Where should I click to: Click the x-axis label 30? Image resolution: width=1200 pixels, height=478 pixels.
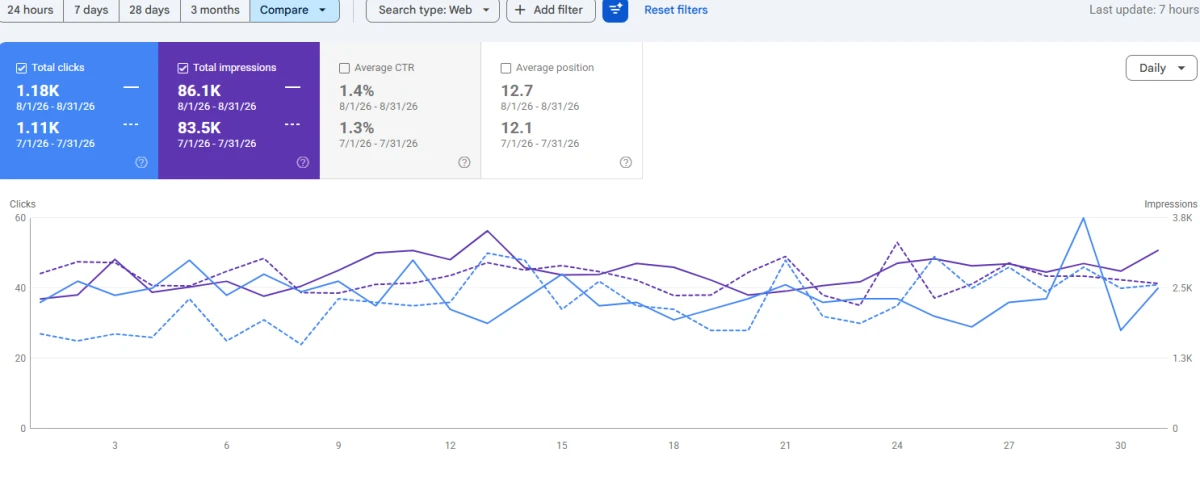coord(1120,446)
